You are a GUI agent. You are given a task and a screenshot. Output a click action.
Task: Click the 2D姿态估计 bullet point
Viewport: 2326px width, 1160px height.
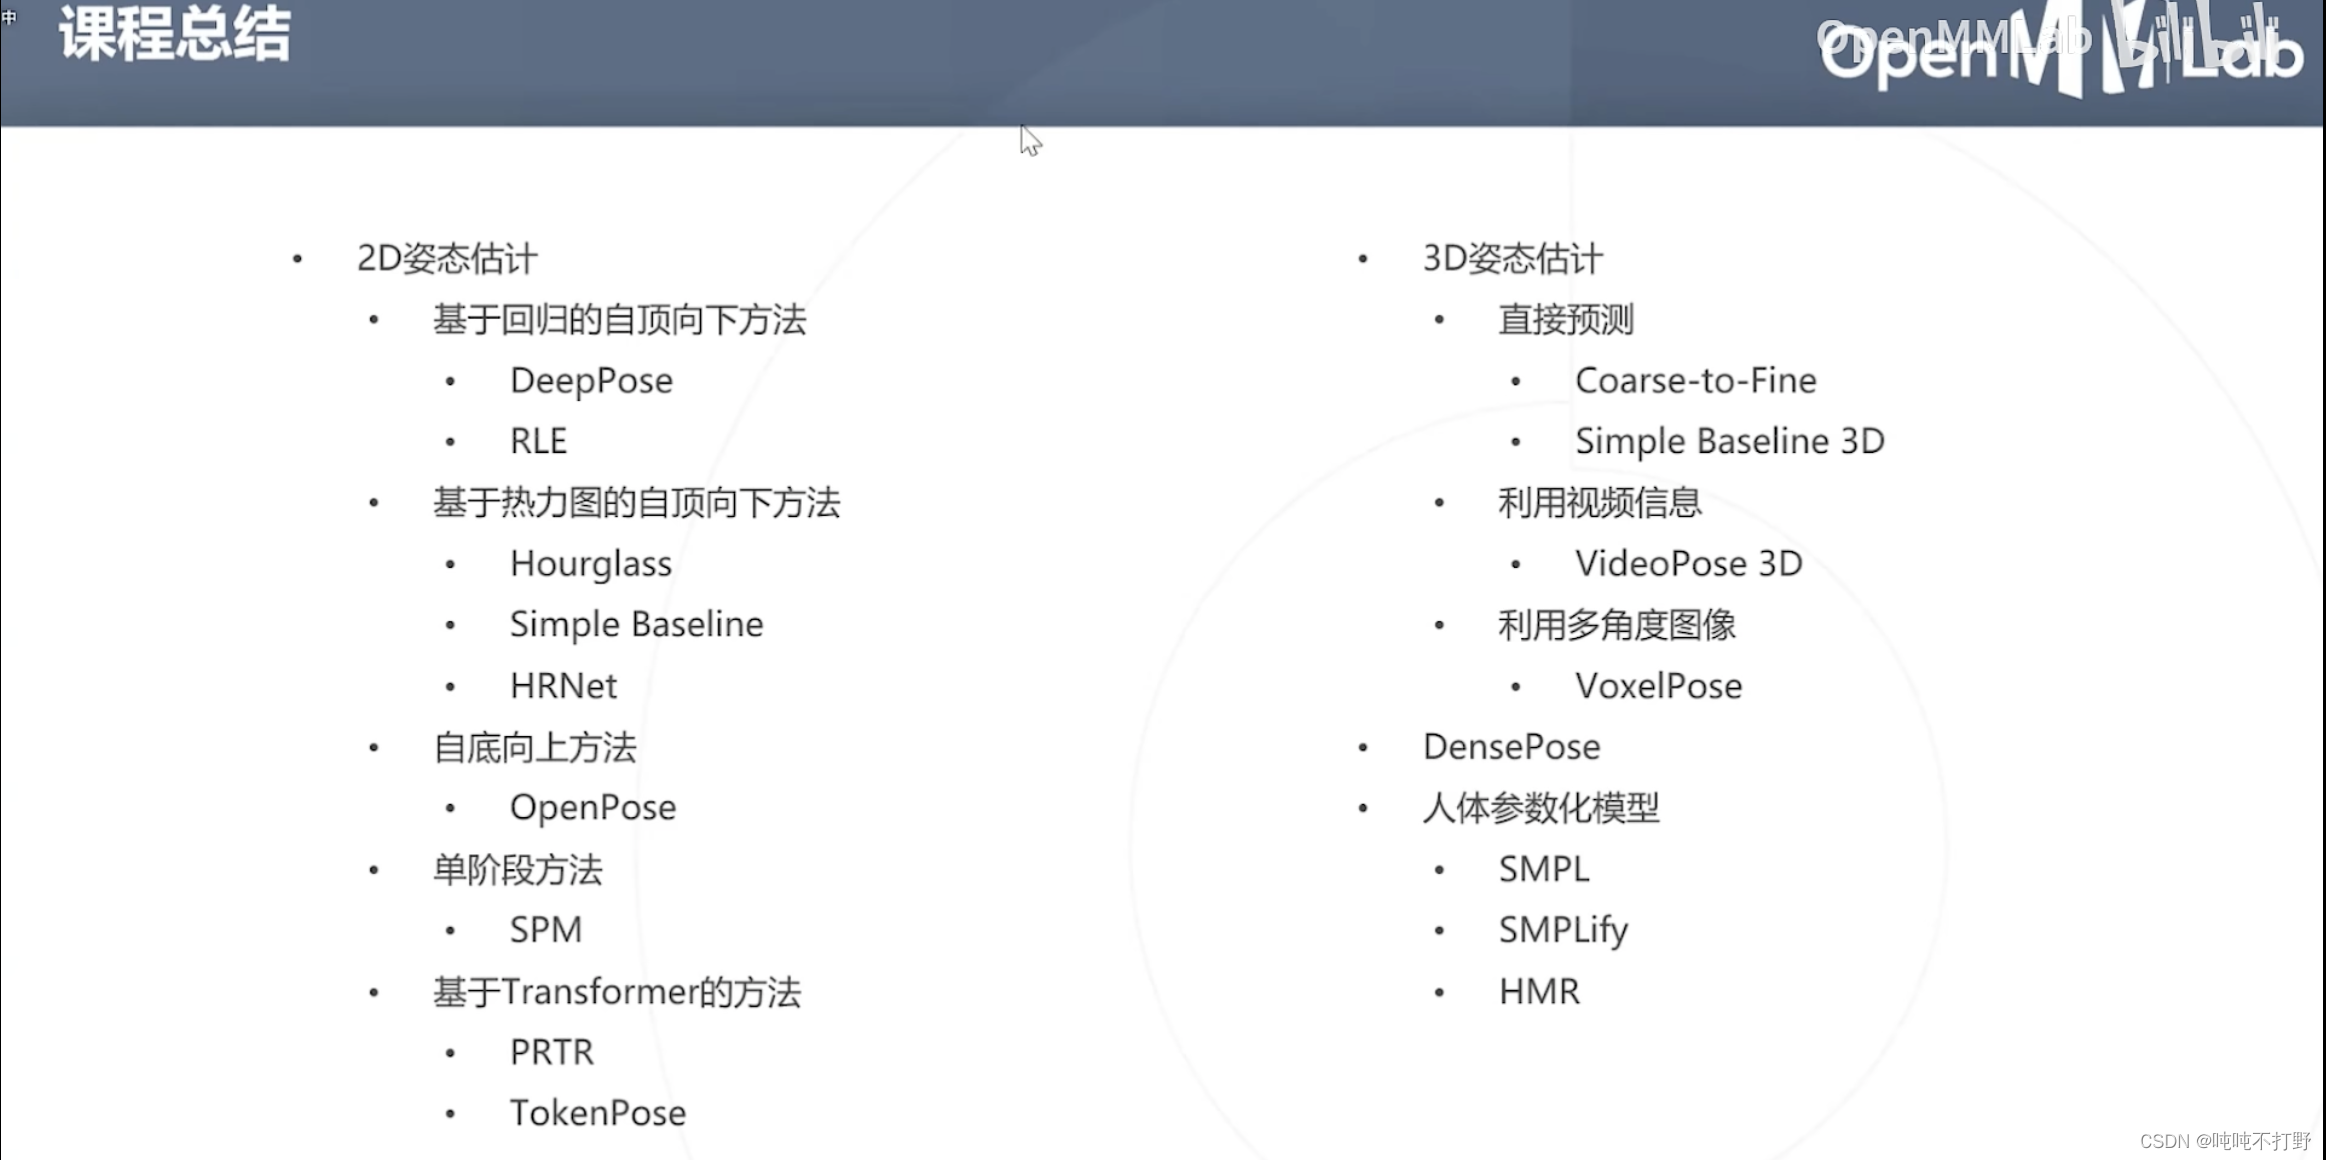445,258
